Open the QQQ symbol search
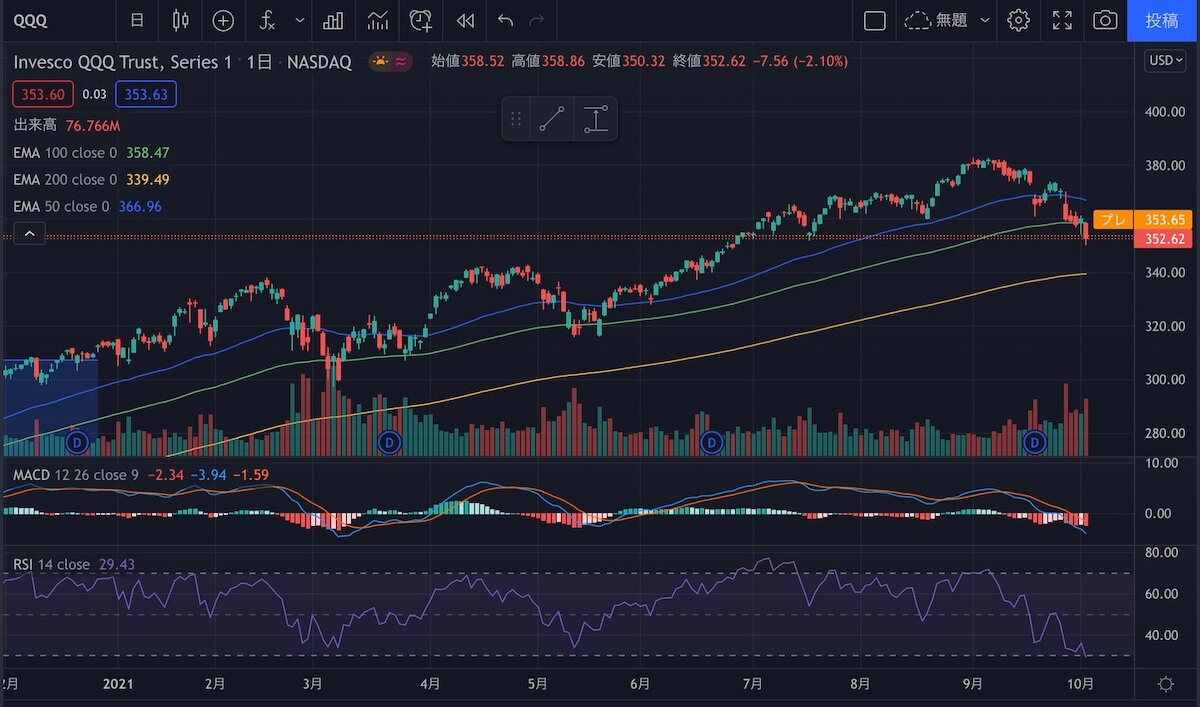The image size is (1200, 707). (x=30, y=20)
